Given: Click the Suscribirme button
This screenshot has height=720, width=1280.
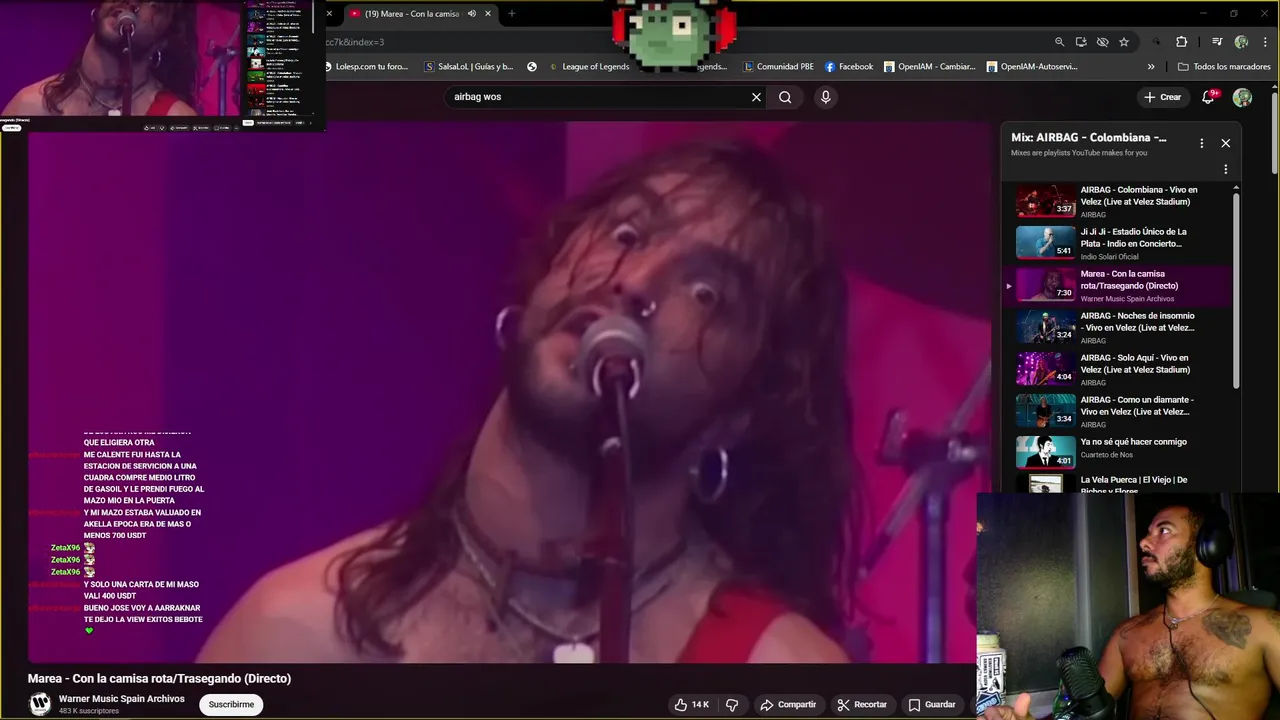Looking at the screenshot, I should [x=231, y=704].
